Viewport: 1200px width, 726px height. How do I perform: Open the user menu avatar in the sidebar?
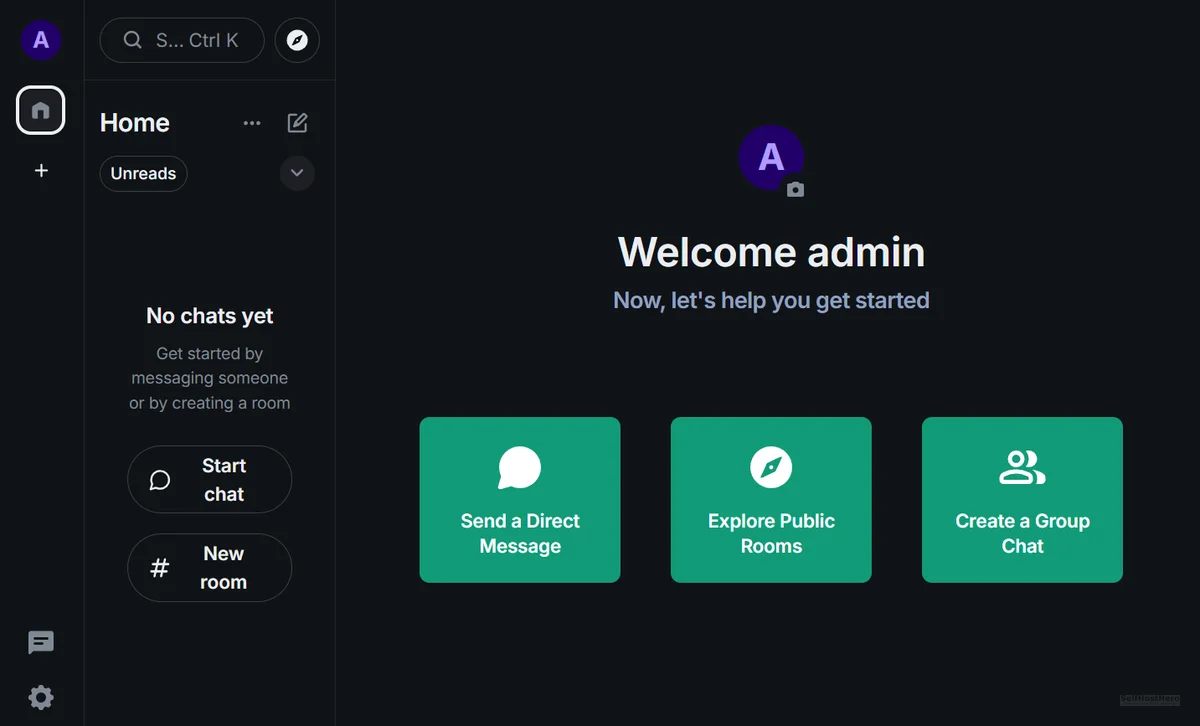tap(41, 40)
